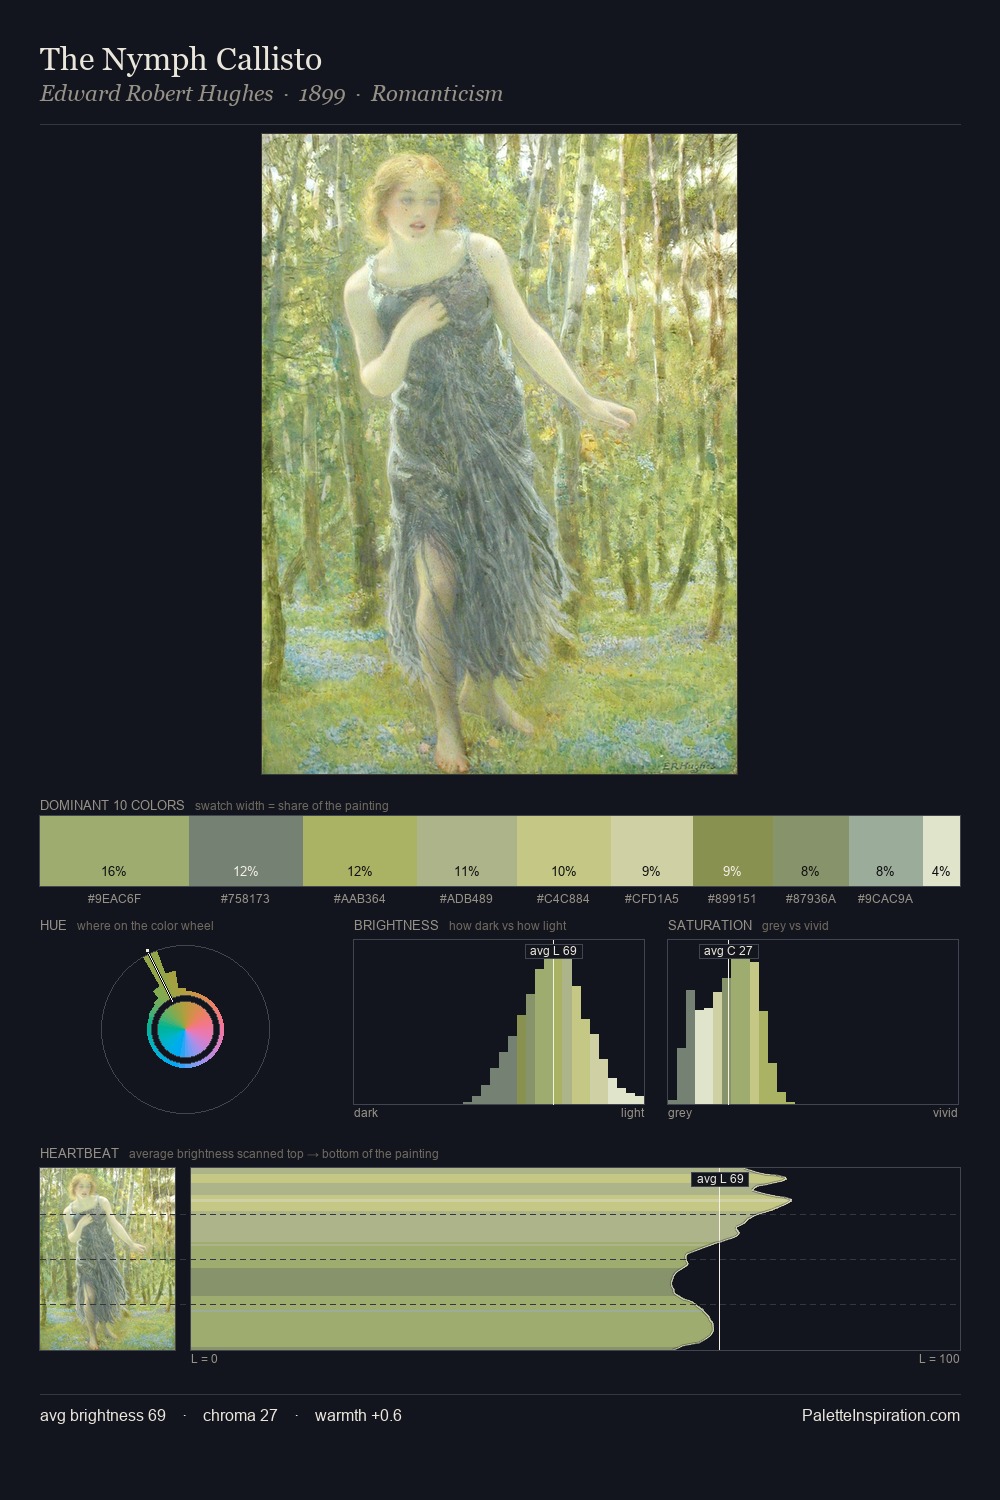Click the "grey" axis label
The width and height of the screenshot is (1000, 1500).
tap(680, 1113)
